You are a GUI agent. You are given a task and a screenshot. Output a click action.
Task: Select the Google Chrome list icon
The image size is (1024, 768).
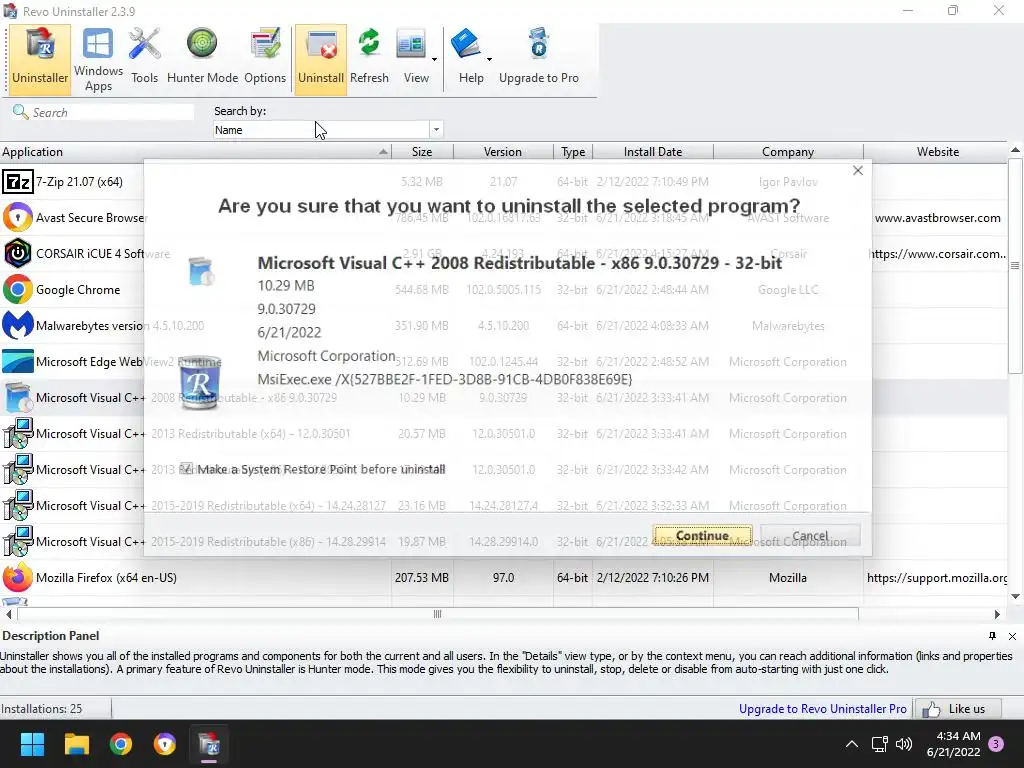click(18, 289)
